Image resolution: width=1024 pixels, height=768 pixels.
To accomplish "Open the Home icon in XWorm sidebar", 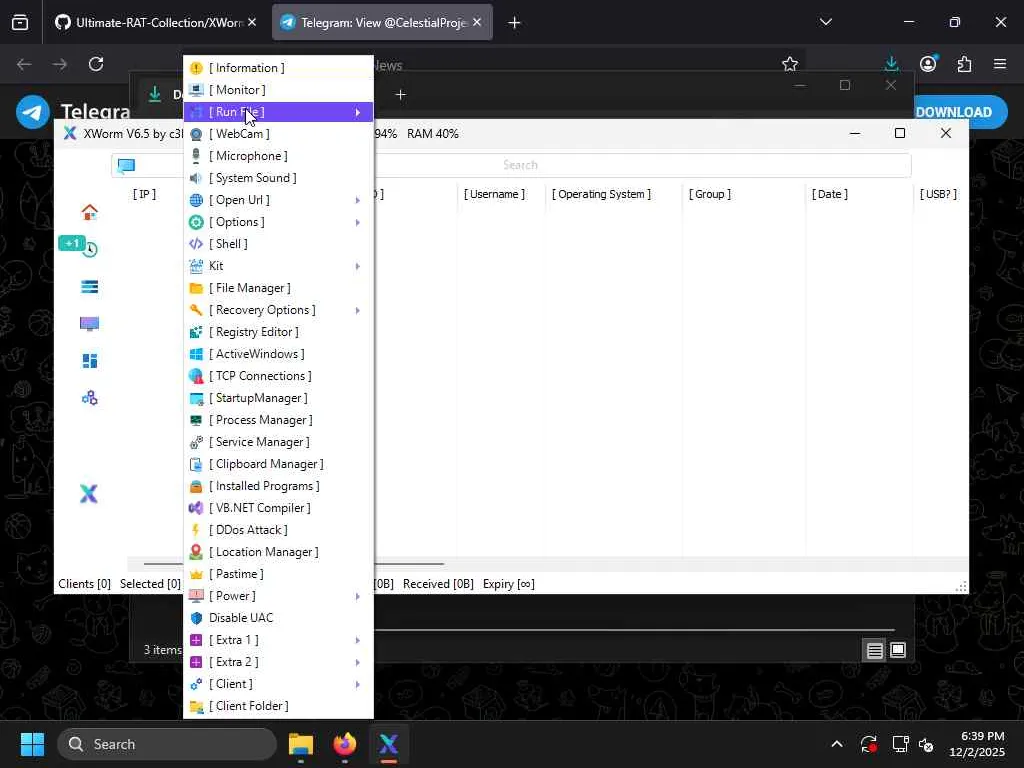I will click(x=89, y=212).
